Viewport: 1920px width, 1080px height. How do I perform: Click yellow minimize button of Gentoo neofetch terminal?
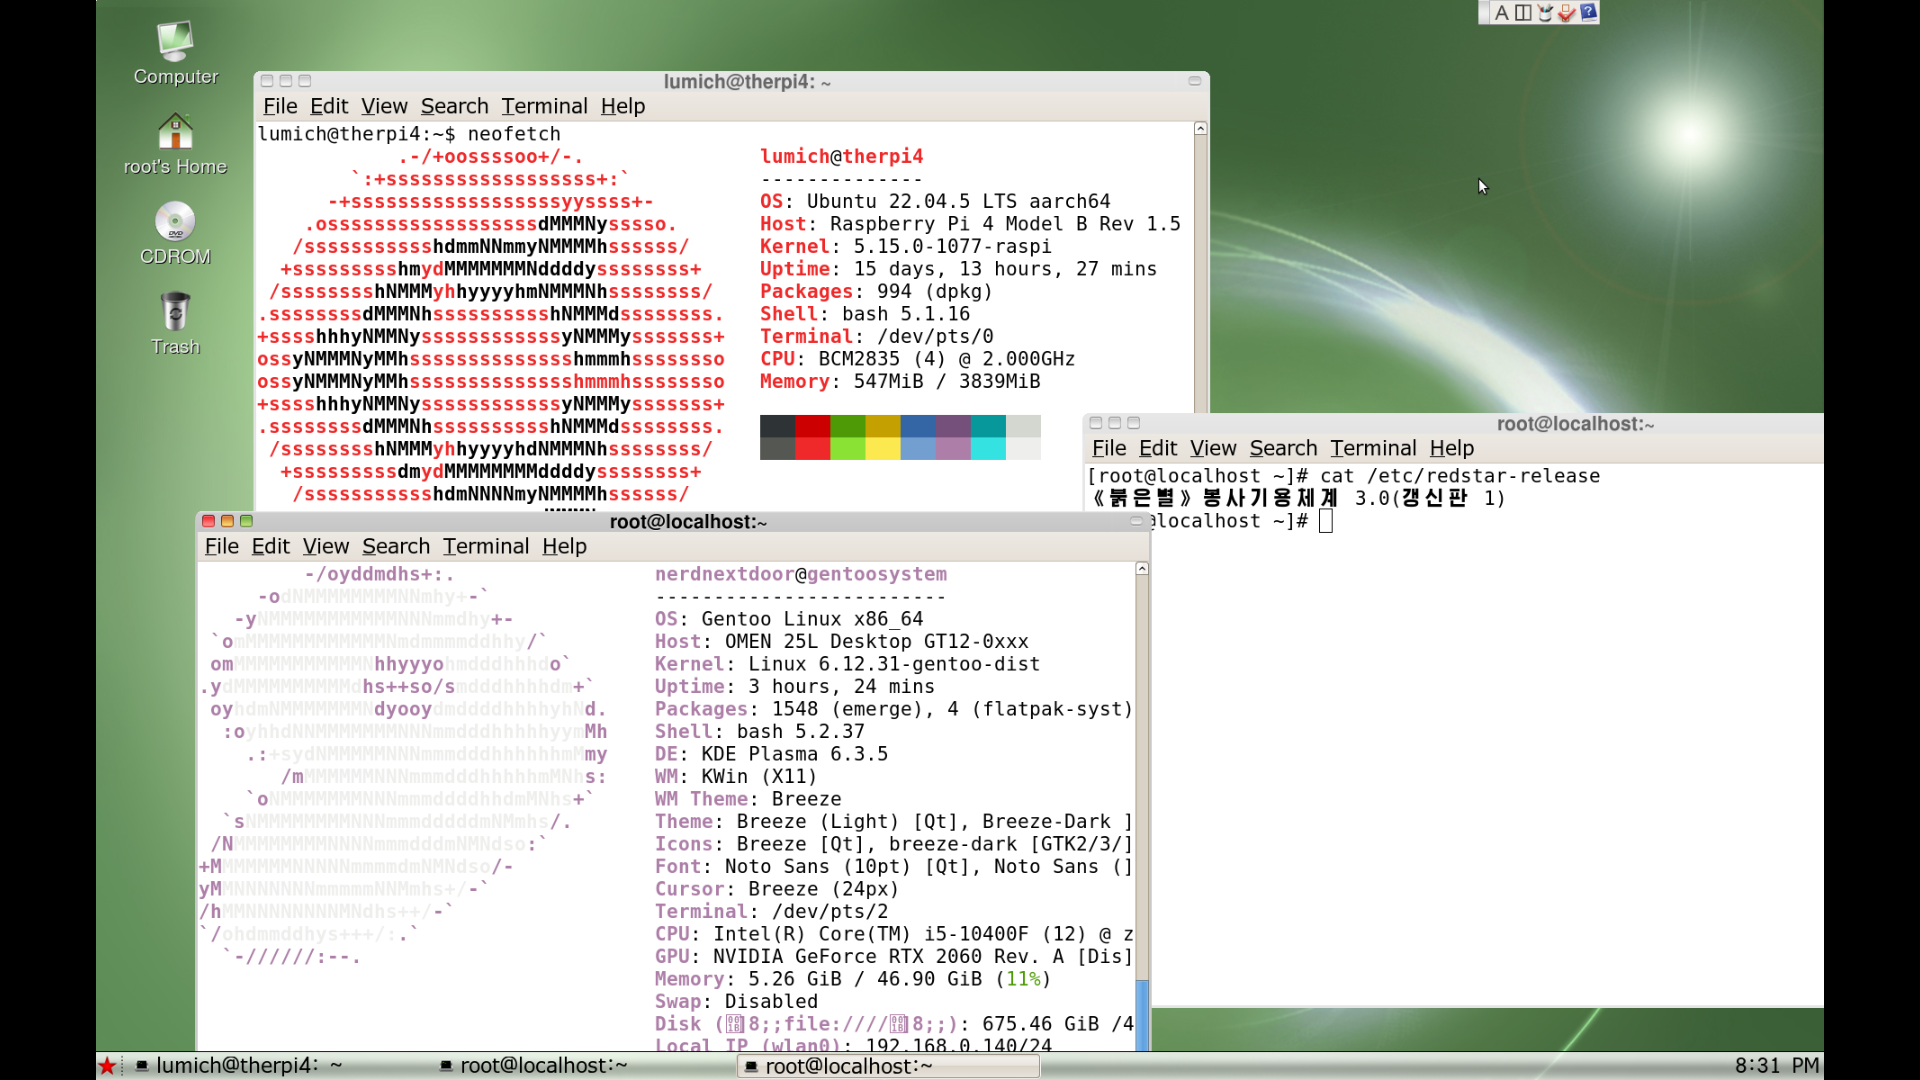[x=227, y=521]
